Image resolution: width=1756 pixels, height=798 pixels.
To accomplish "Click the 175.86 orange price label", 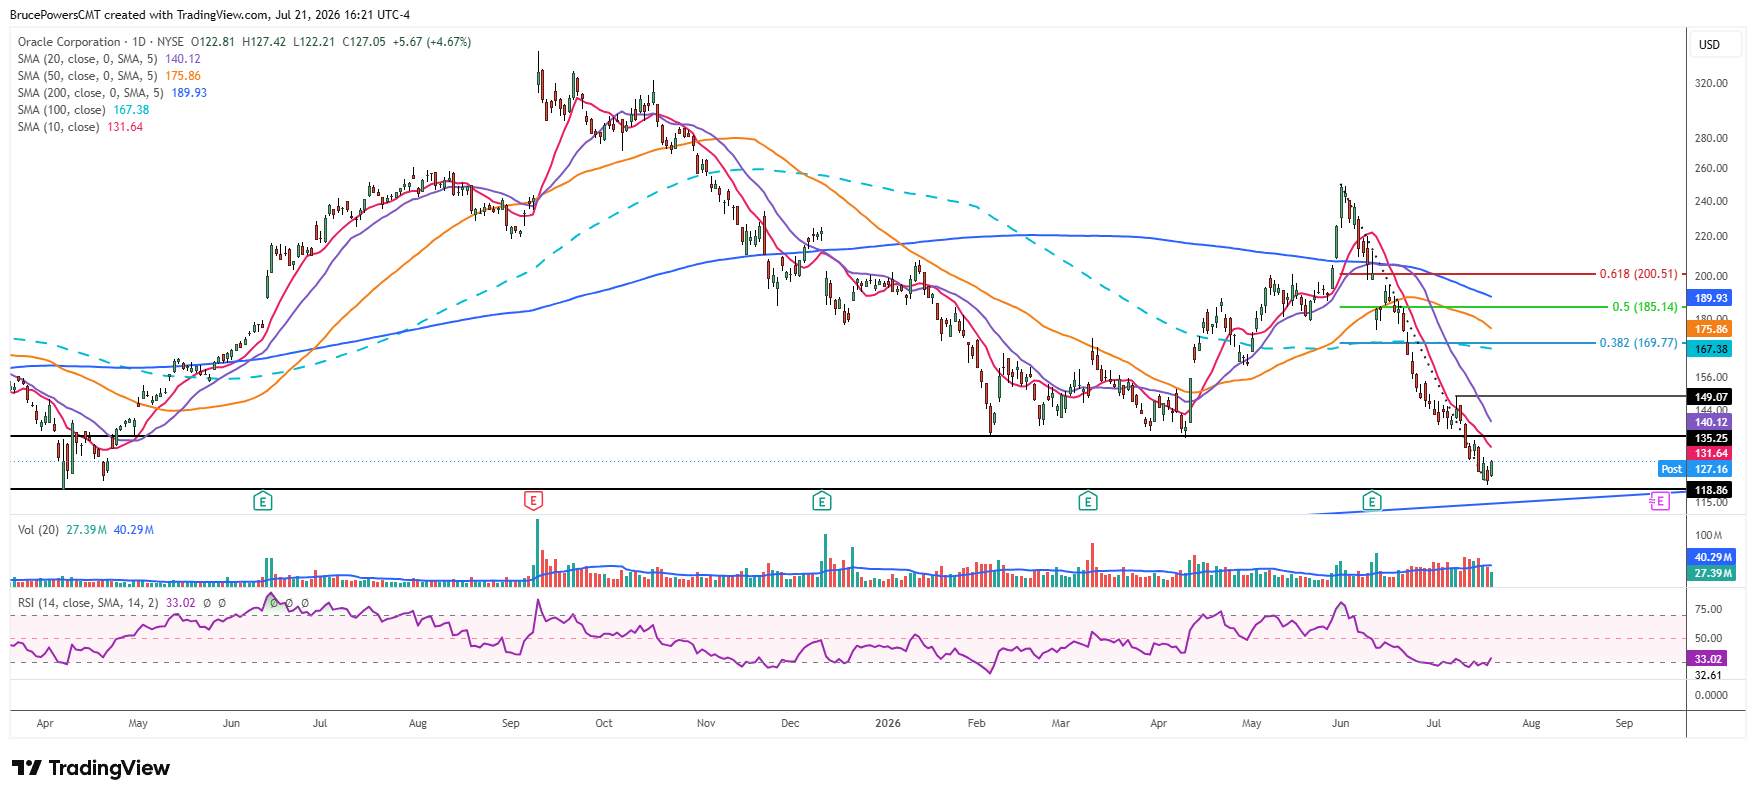I will tap(1711, 329).
